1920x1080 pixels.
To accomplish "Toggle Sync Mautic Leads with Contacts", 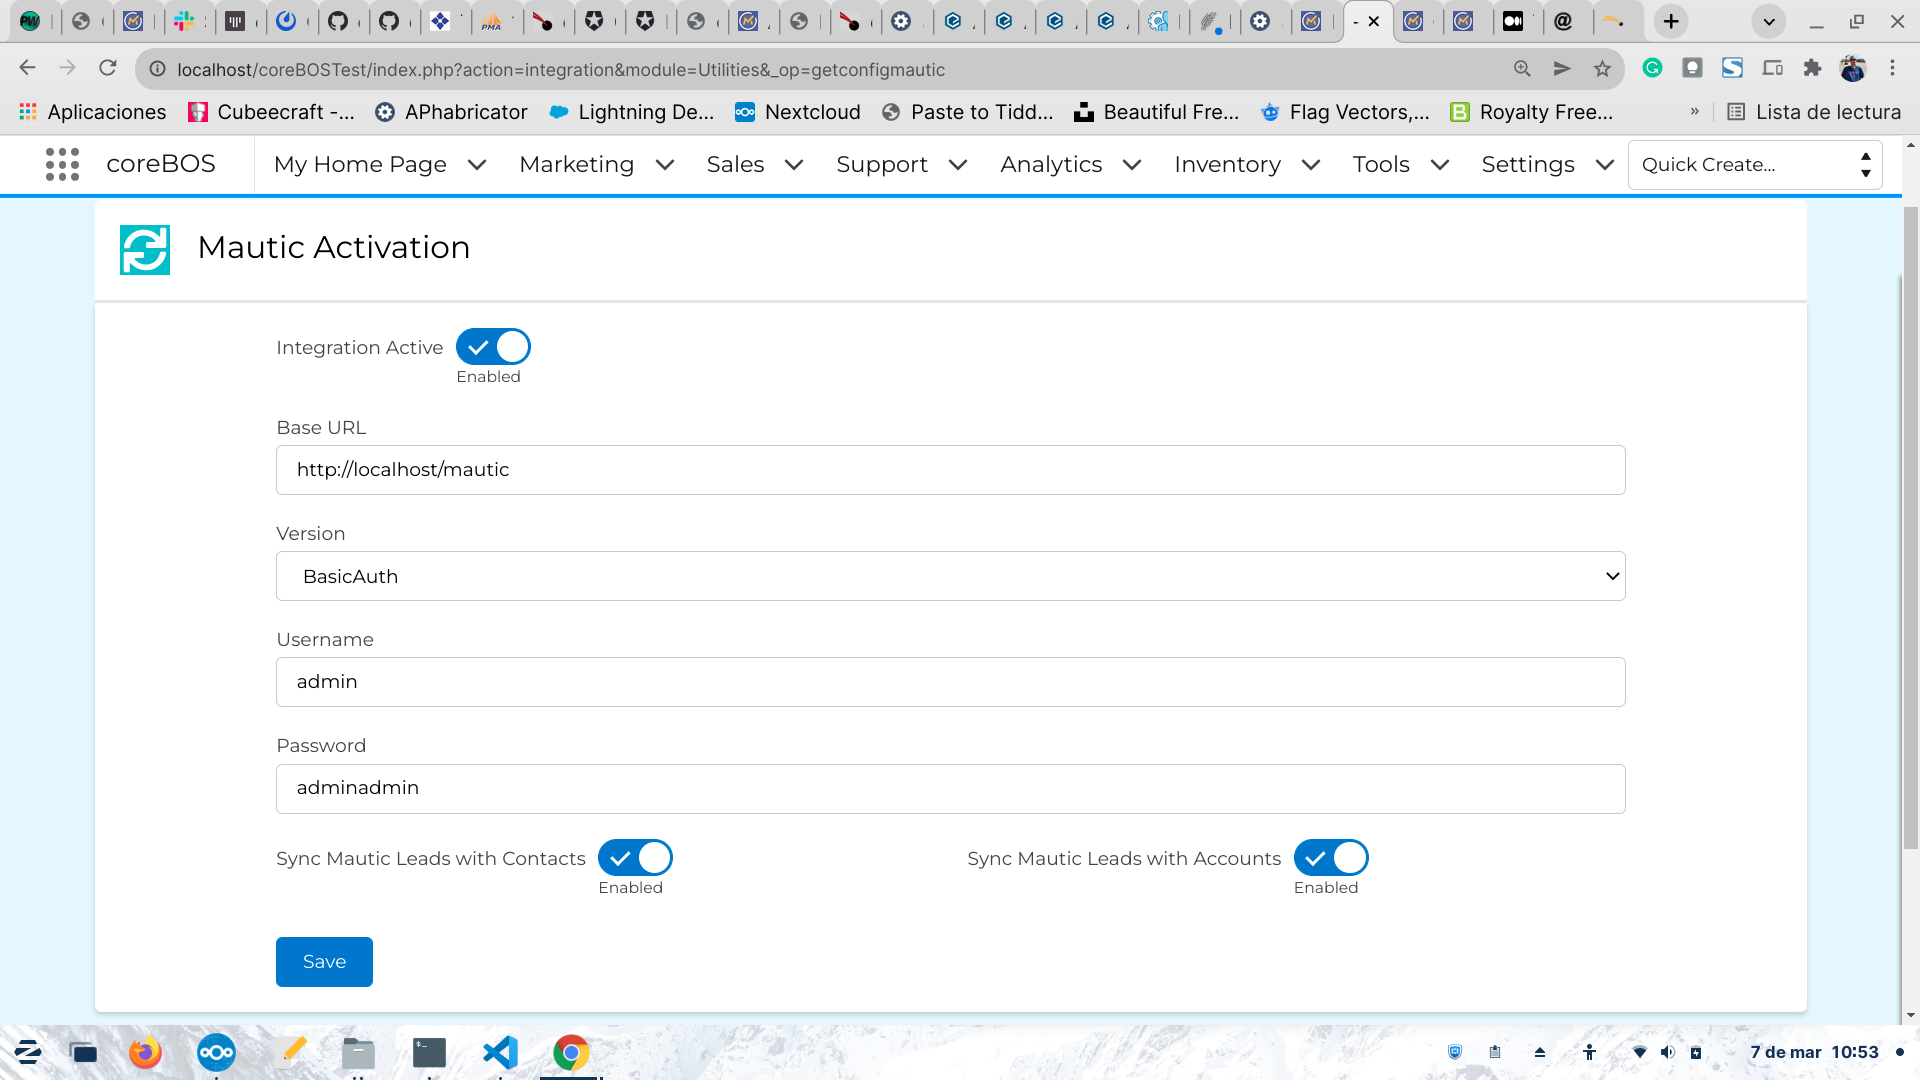I will click(x=635, y=858).
